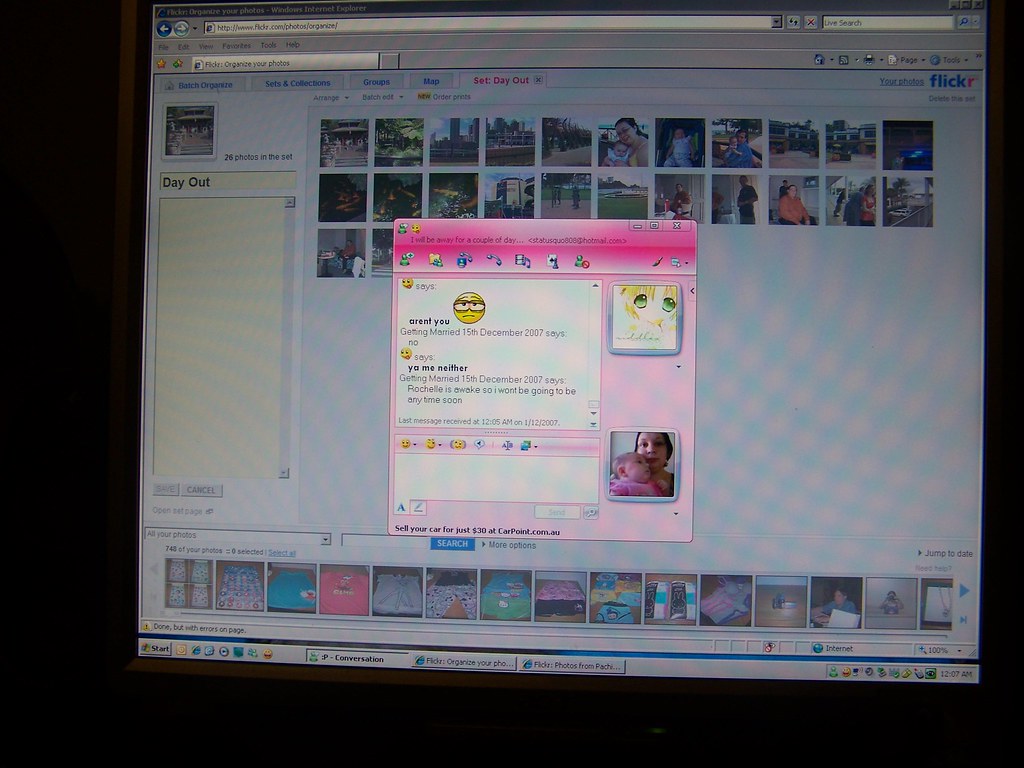The height and width of the screenshot is (768, 1024).
Task: Start a video call from Messenger toolbar
Action: 464,261
